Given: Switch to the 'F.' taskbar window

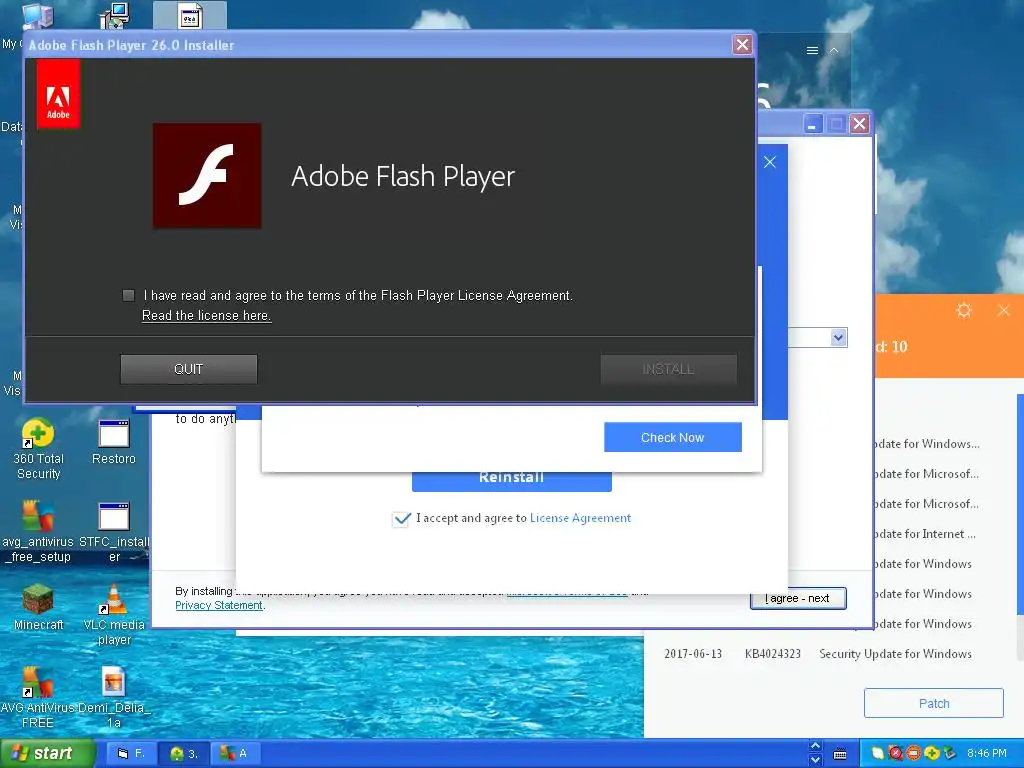Looking at the screenshot, I should (131, 754).
